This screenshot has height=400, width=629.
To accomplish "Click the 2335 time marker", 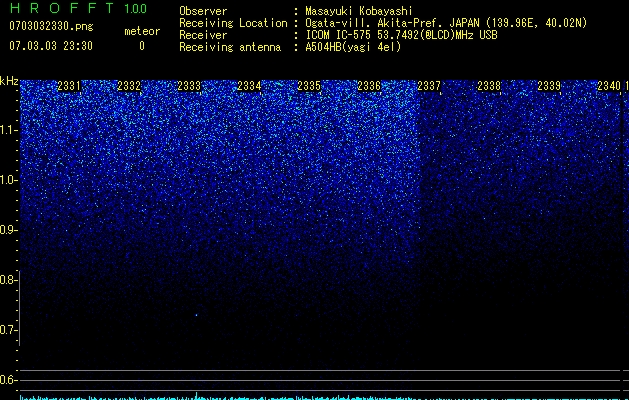I will 309,86.
